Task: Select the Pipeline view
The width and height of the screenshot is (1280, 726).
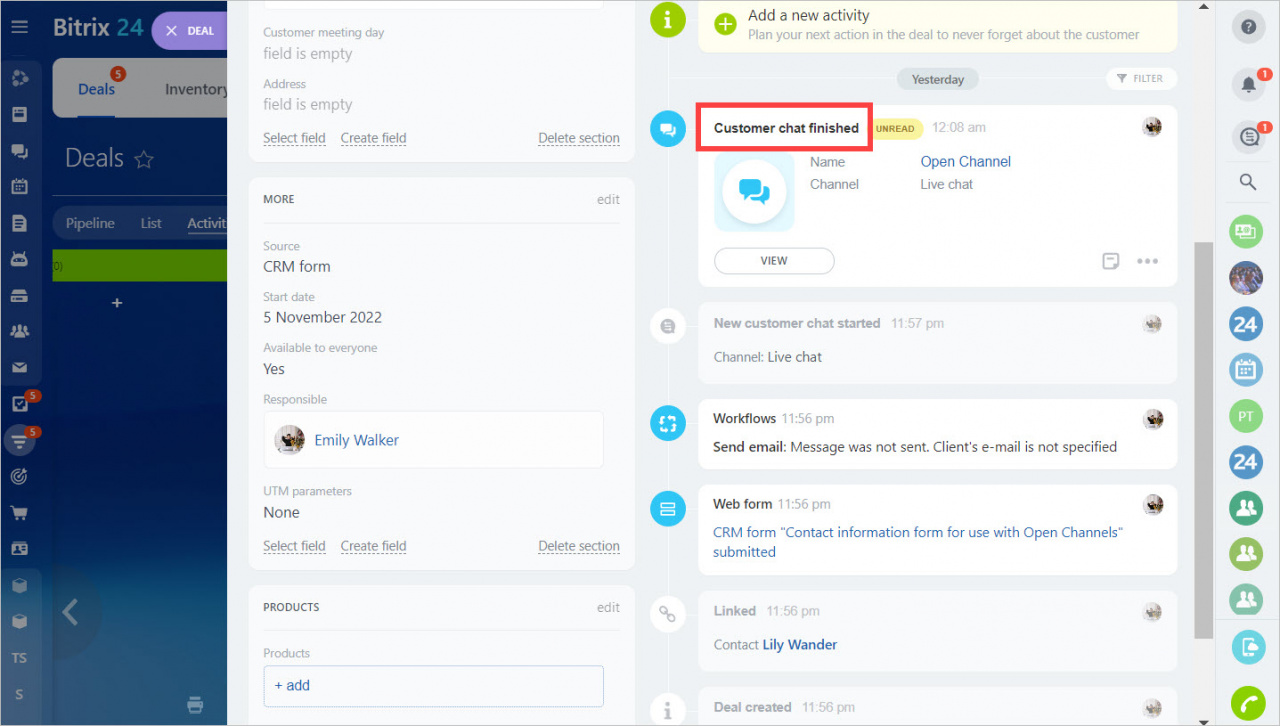Action: point(90,223)
